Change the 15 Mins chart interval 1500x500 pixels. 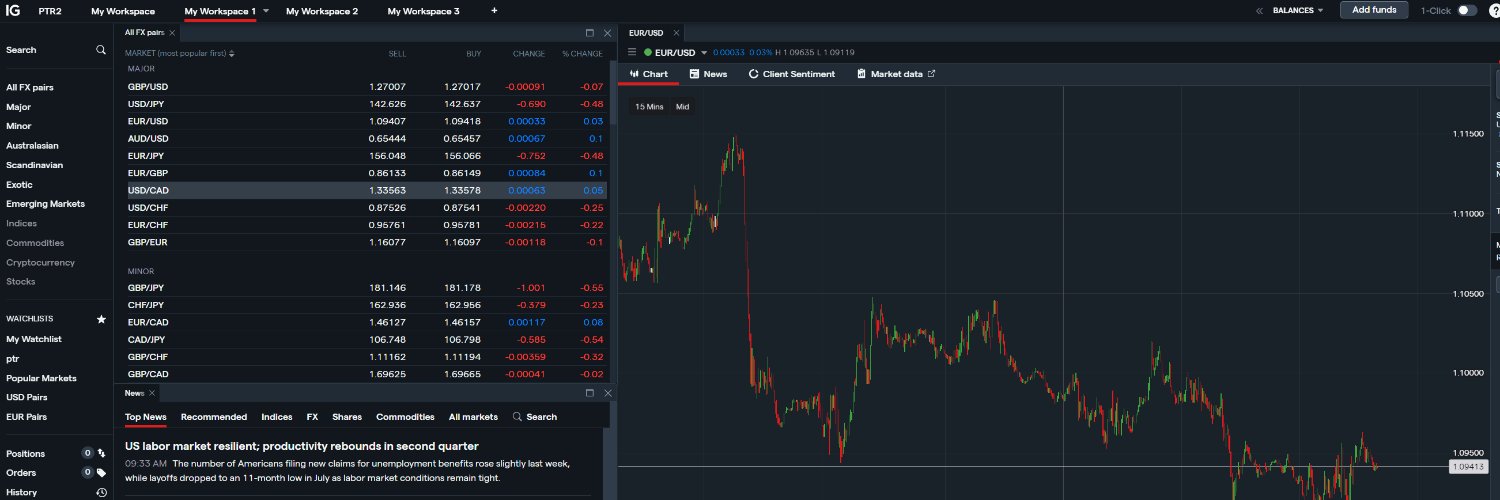click(x=649, y=106)
